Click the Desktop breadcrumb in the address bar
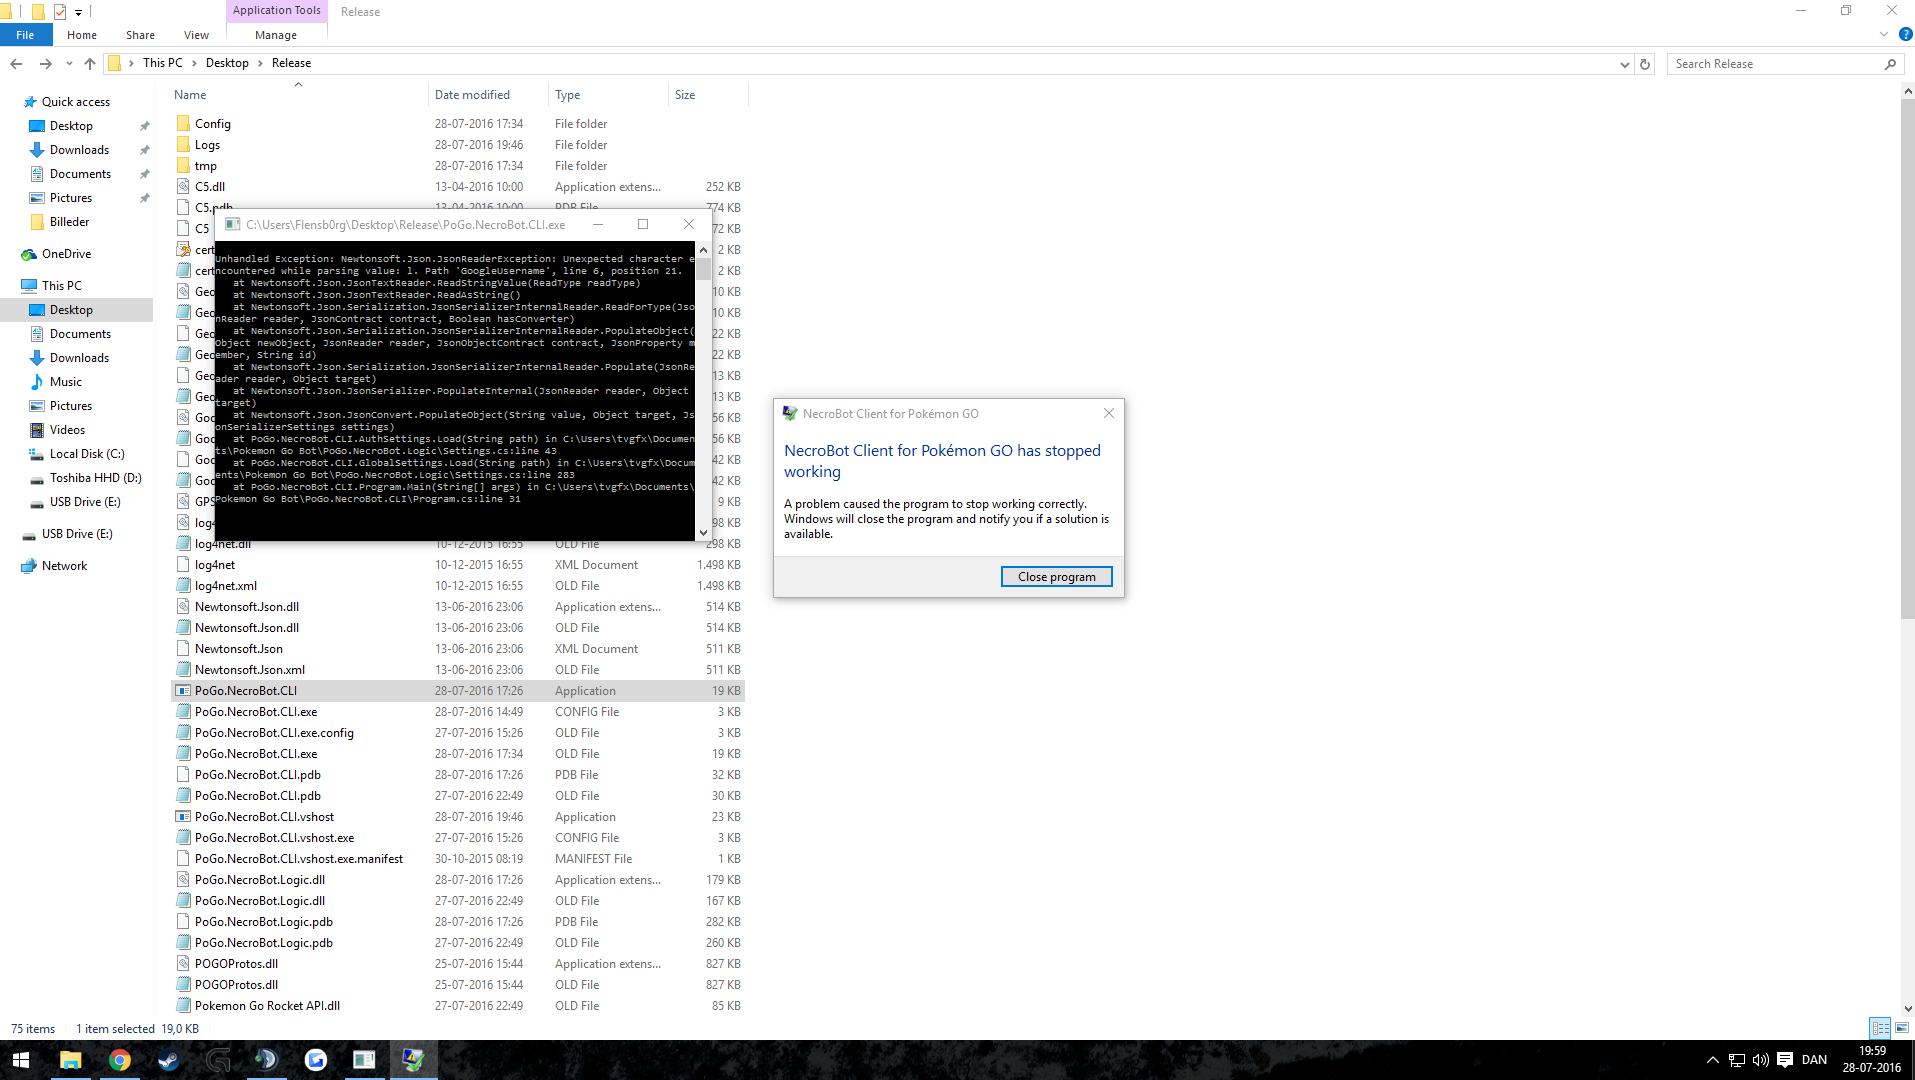 point(227,63)
